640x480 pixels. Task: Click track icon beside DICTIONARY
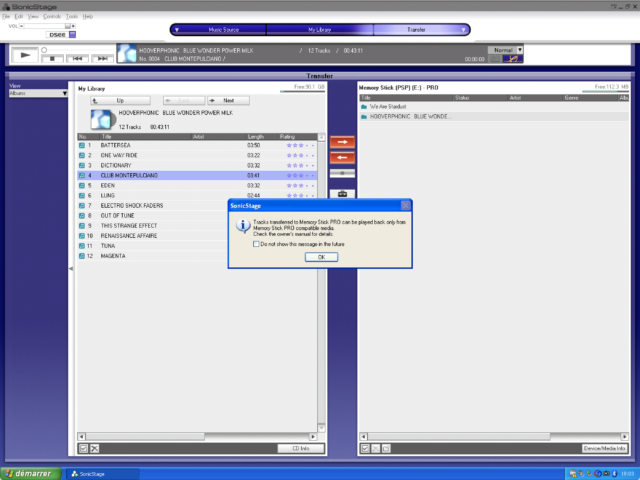[x=82, y=165]
